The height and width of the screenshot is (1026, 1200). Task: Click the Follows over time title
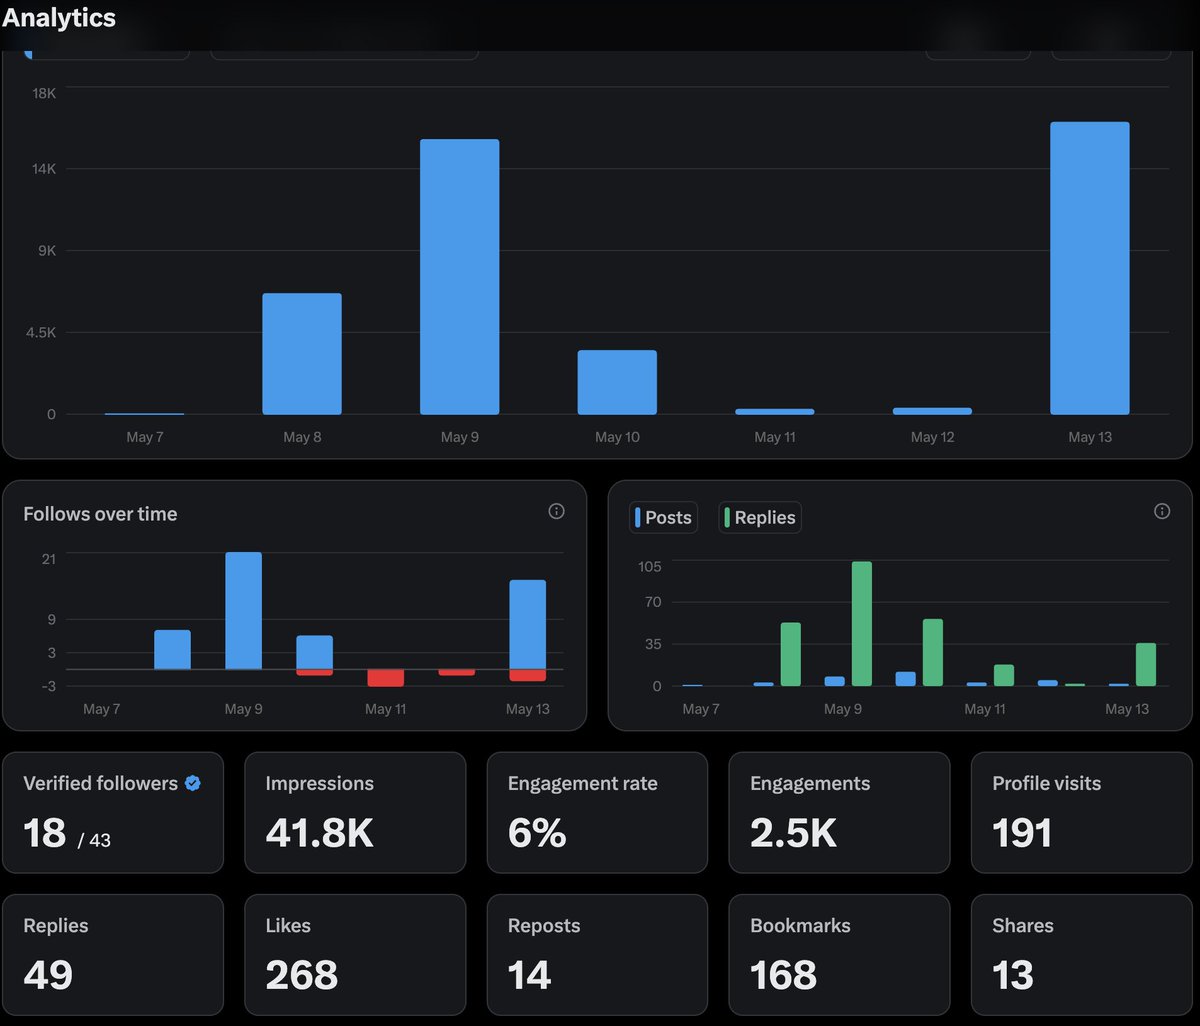pyautogui.click(x=100, y=514)
